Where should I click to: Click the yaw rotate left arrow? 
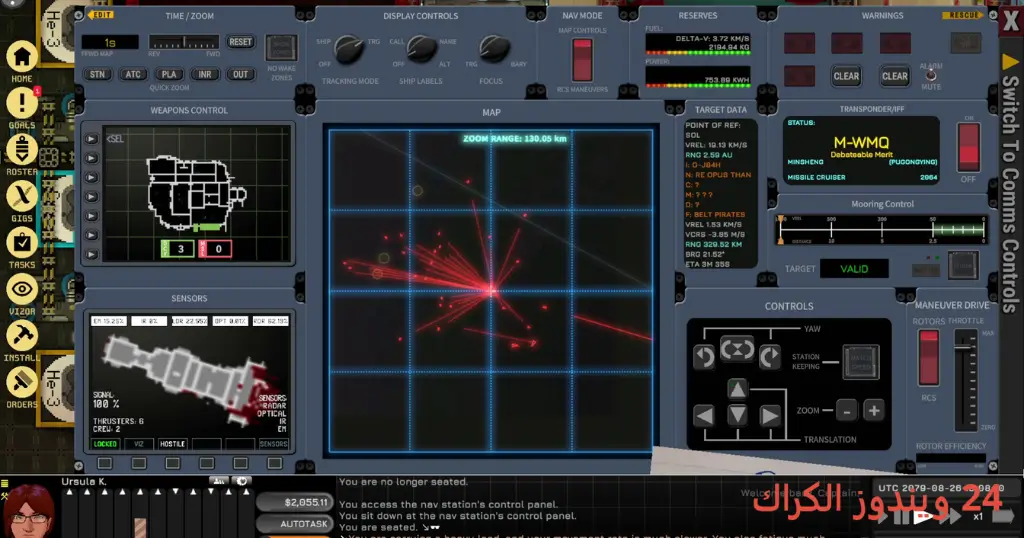click(x=704, y=357)
